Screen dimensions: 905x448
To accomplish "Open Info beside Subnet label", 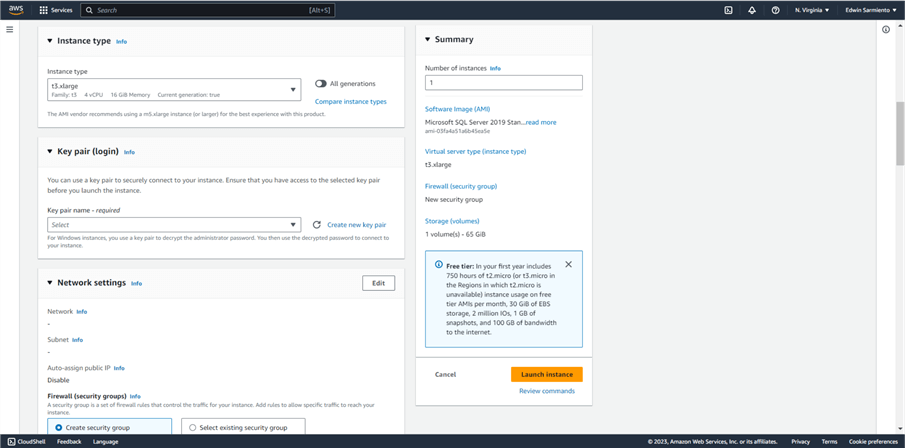I will coord(77,340).
